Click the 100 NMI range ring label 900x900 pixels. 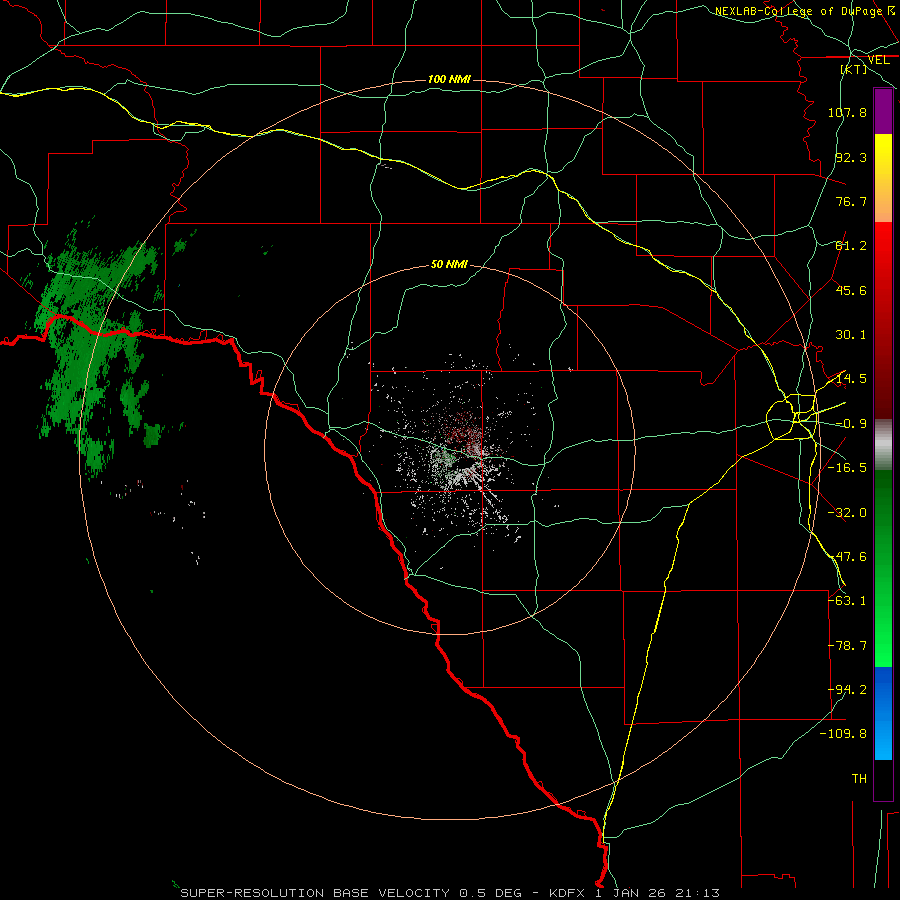click(x=449, y=79)
